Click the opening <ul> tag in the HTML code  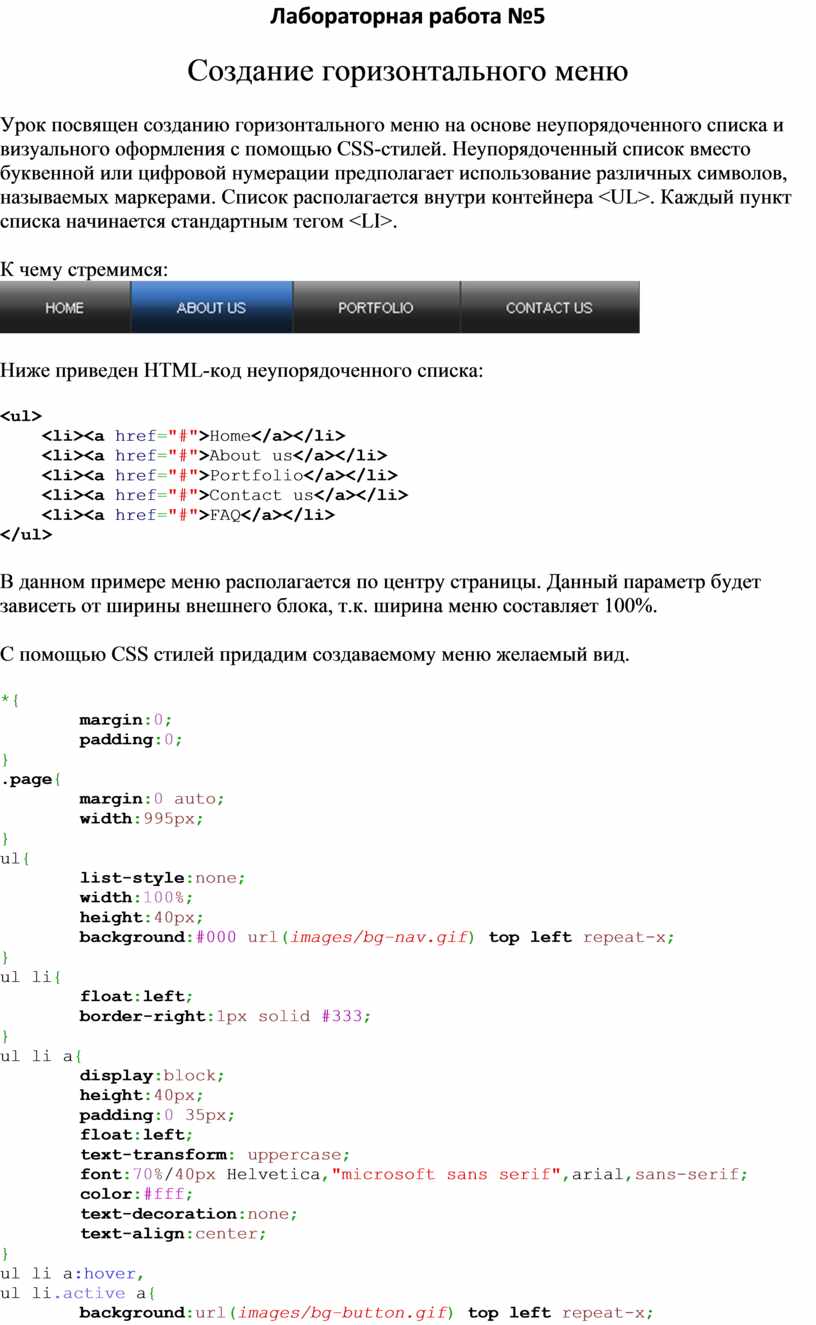(21, 415)
